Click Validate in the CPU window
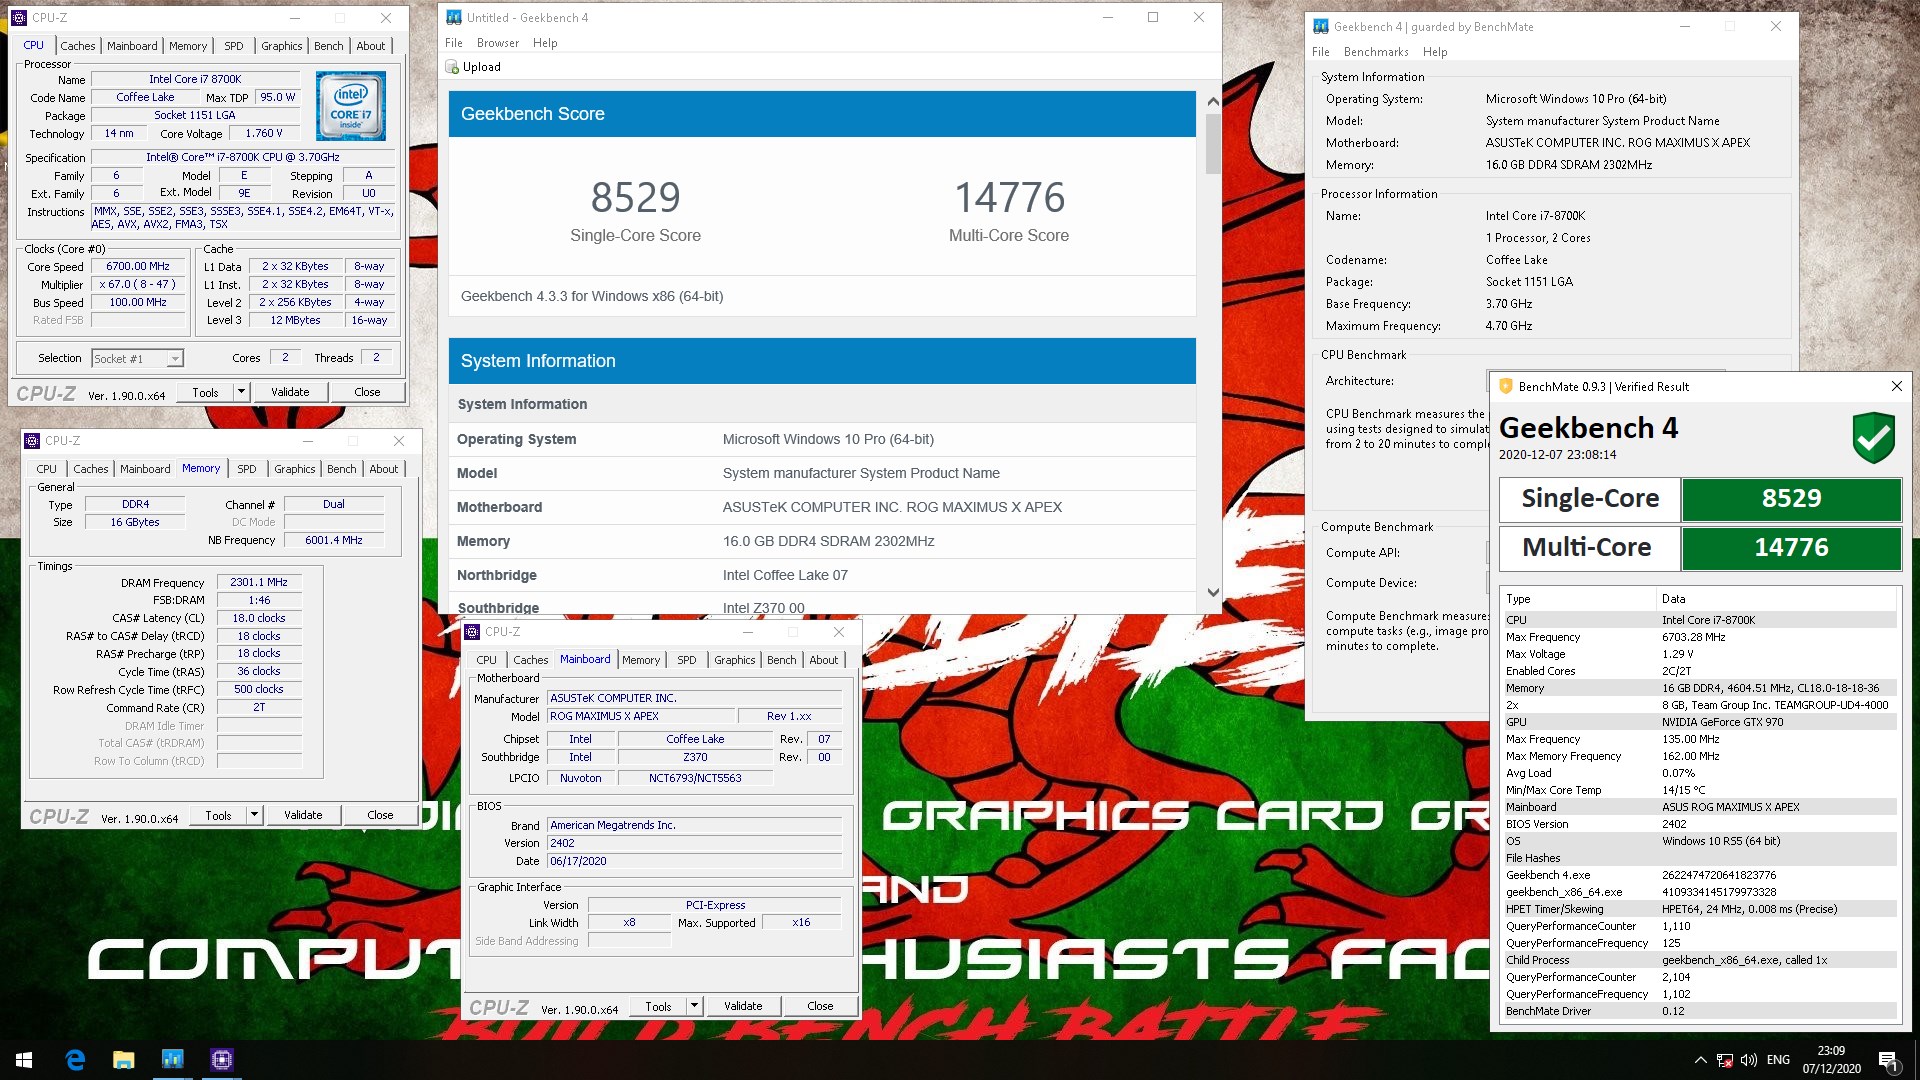 (290, 392)
